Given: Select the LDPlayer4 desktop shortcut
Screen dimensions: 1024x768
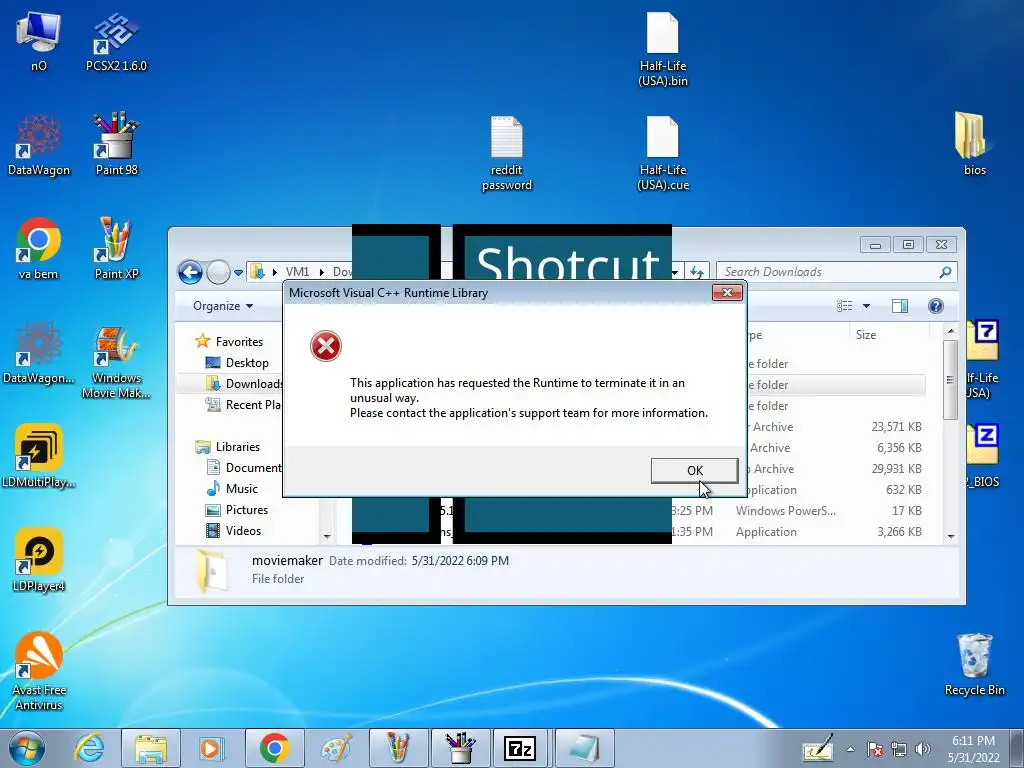Looking at the screenshot, I should coord(39,560).
